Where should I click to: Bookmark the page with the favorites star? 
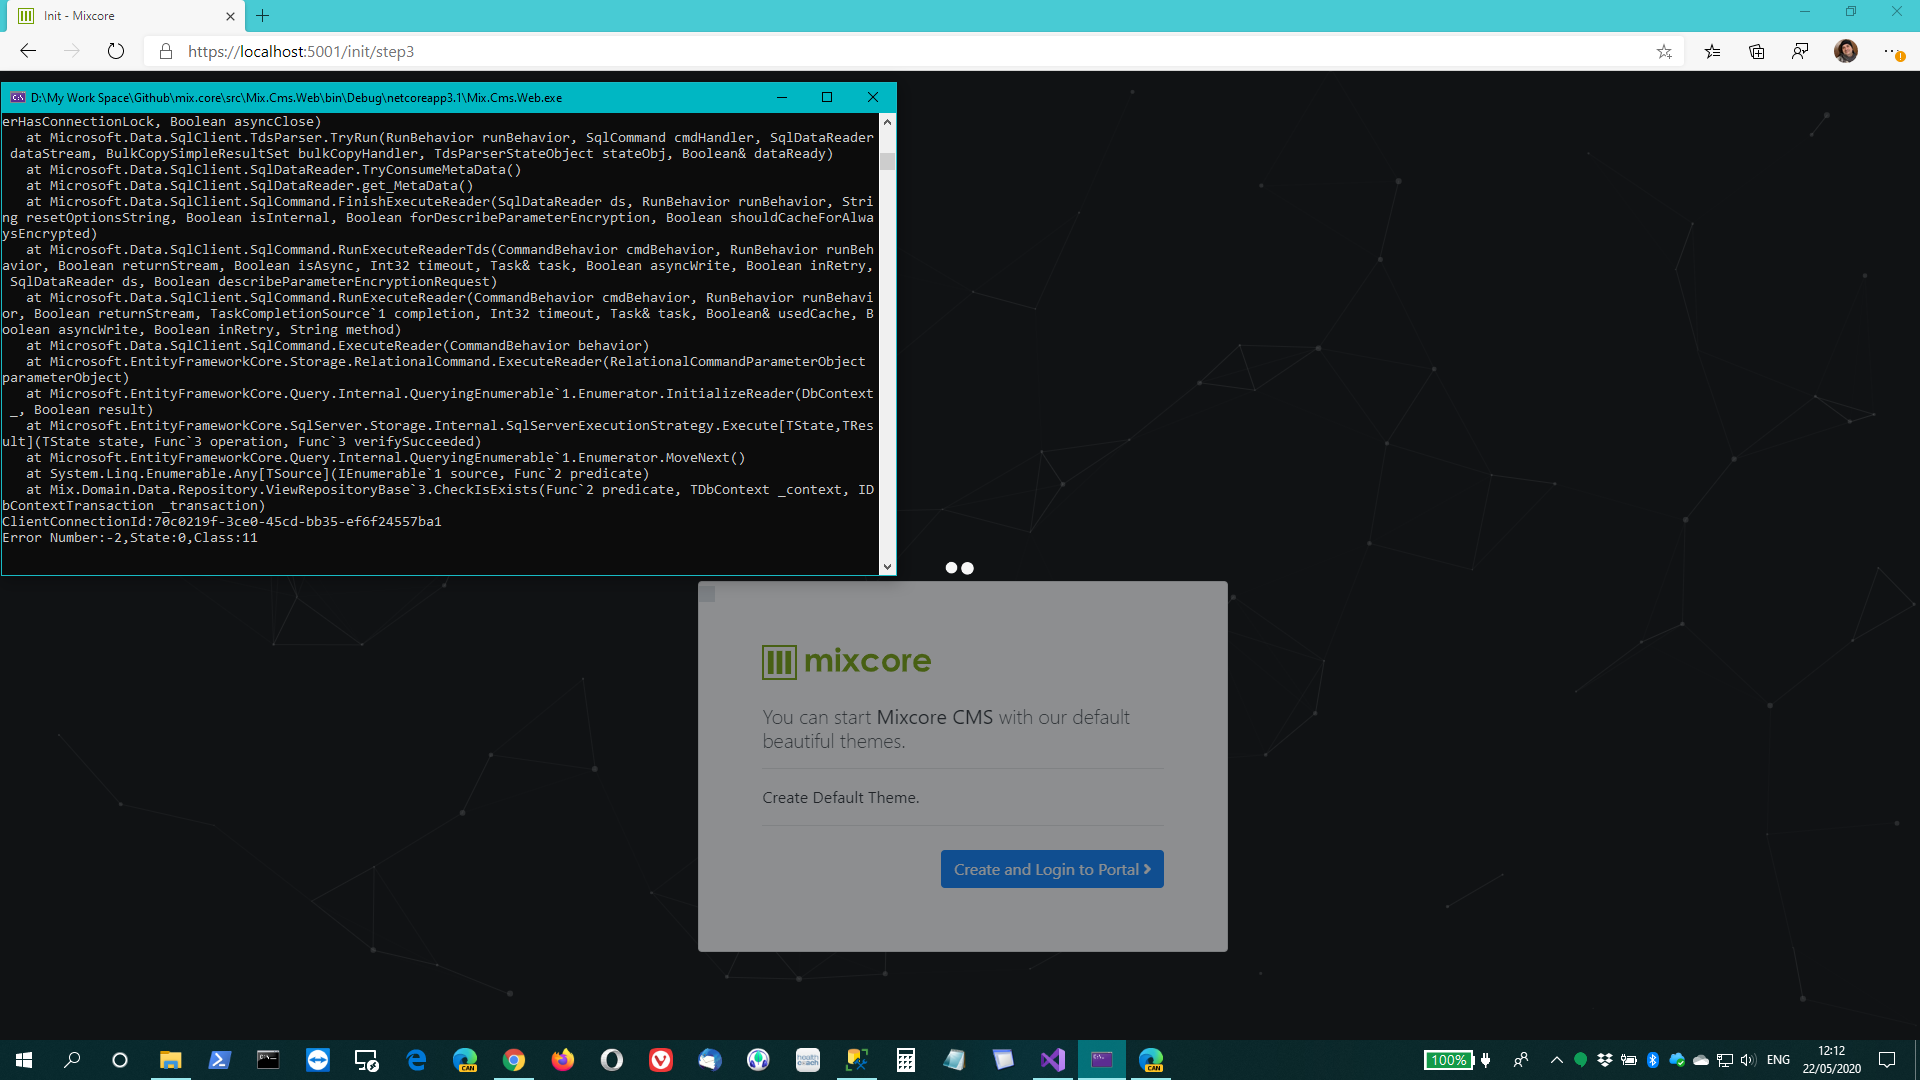[1665, 51]
